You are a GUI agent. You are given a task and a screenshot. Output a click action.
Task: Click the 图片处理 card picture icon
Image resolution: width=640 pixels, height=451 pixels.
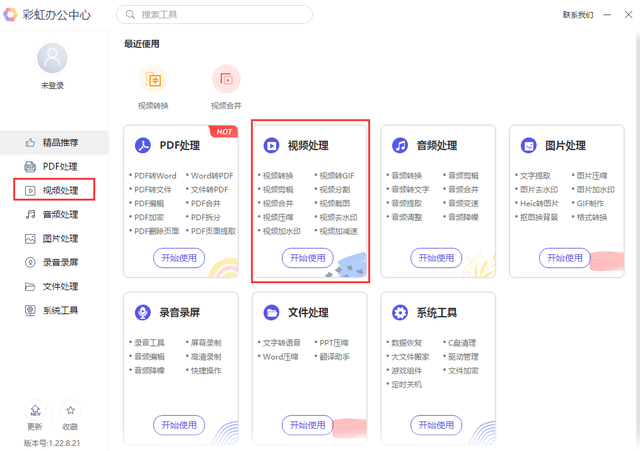click(529, 145)
